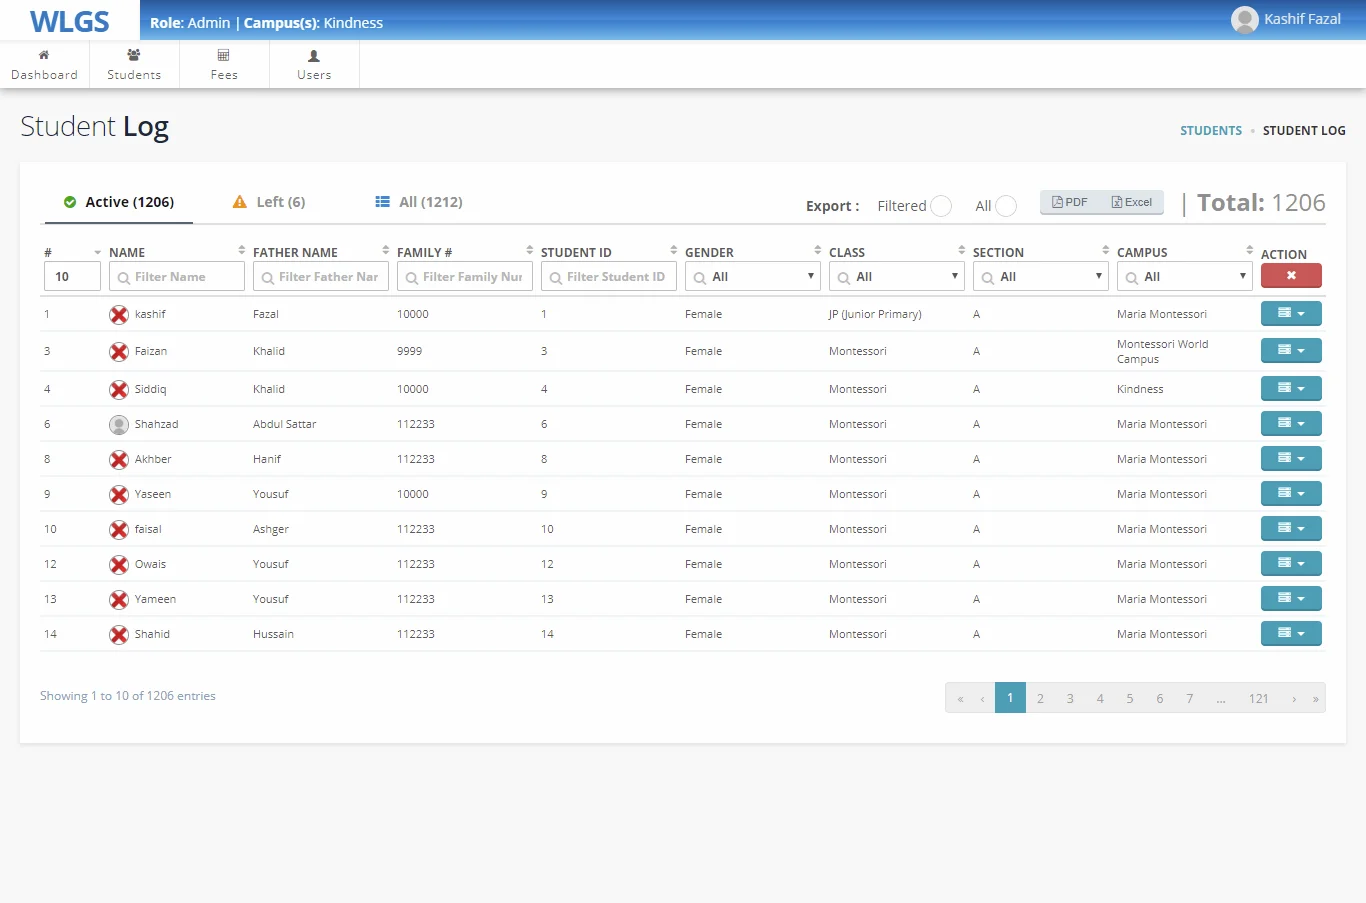This screenshot has height=903, width=1366.
Task: Clear filters with the red X button
Action: (1291, 276)
